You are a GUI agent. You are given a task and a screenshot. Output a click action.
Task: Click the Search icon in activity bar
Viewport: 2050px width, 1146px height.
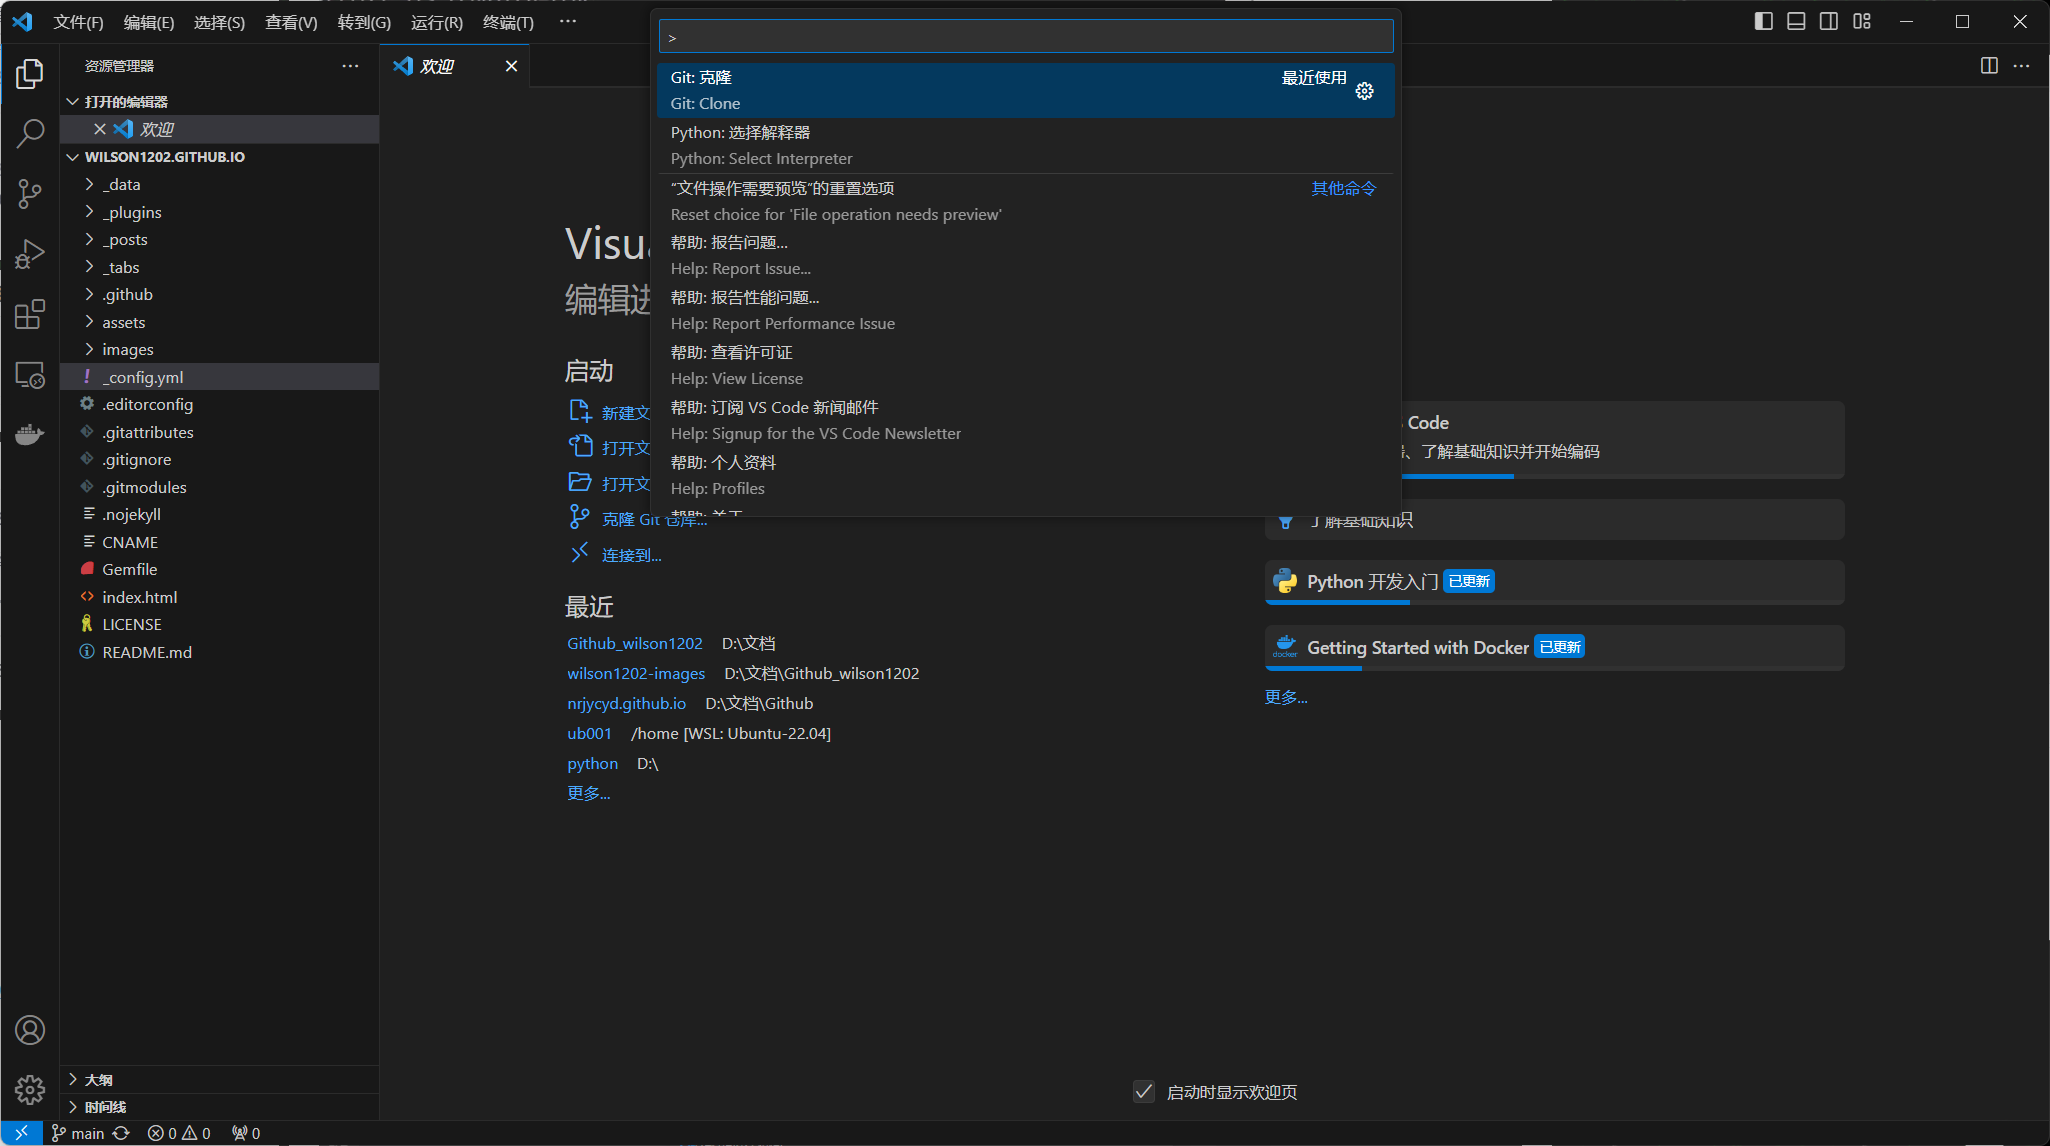pos(30,133)
